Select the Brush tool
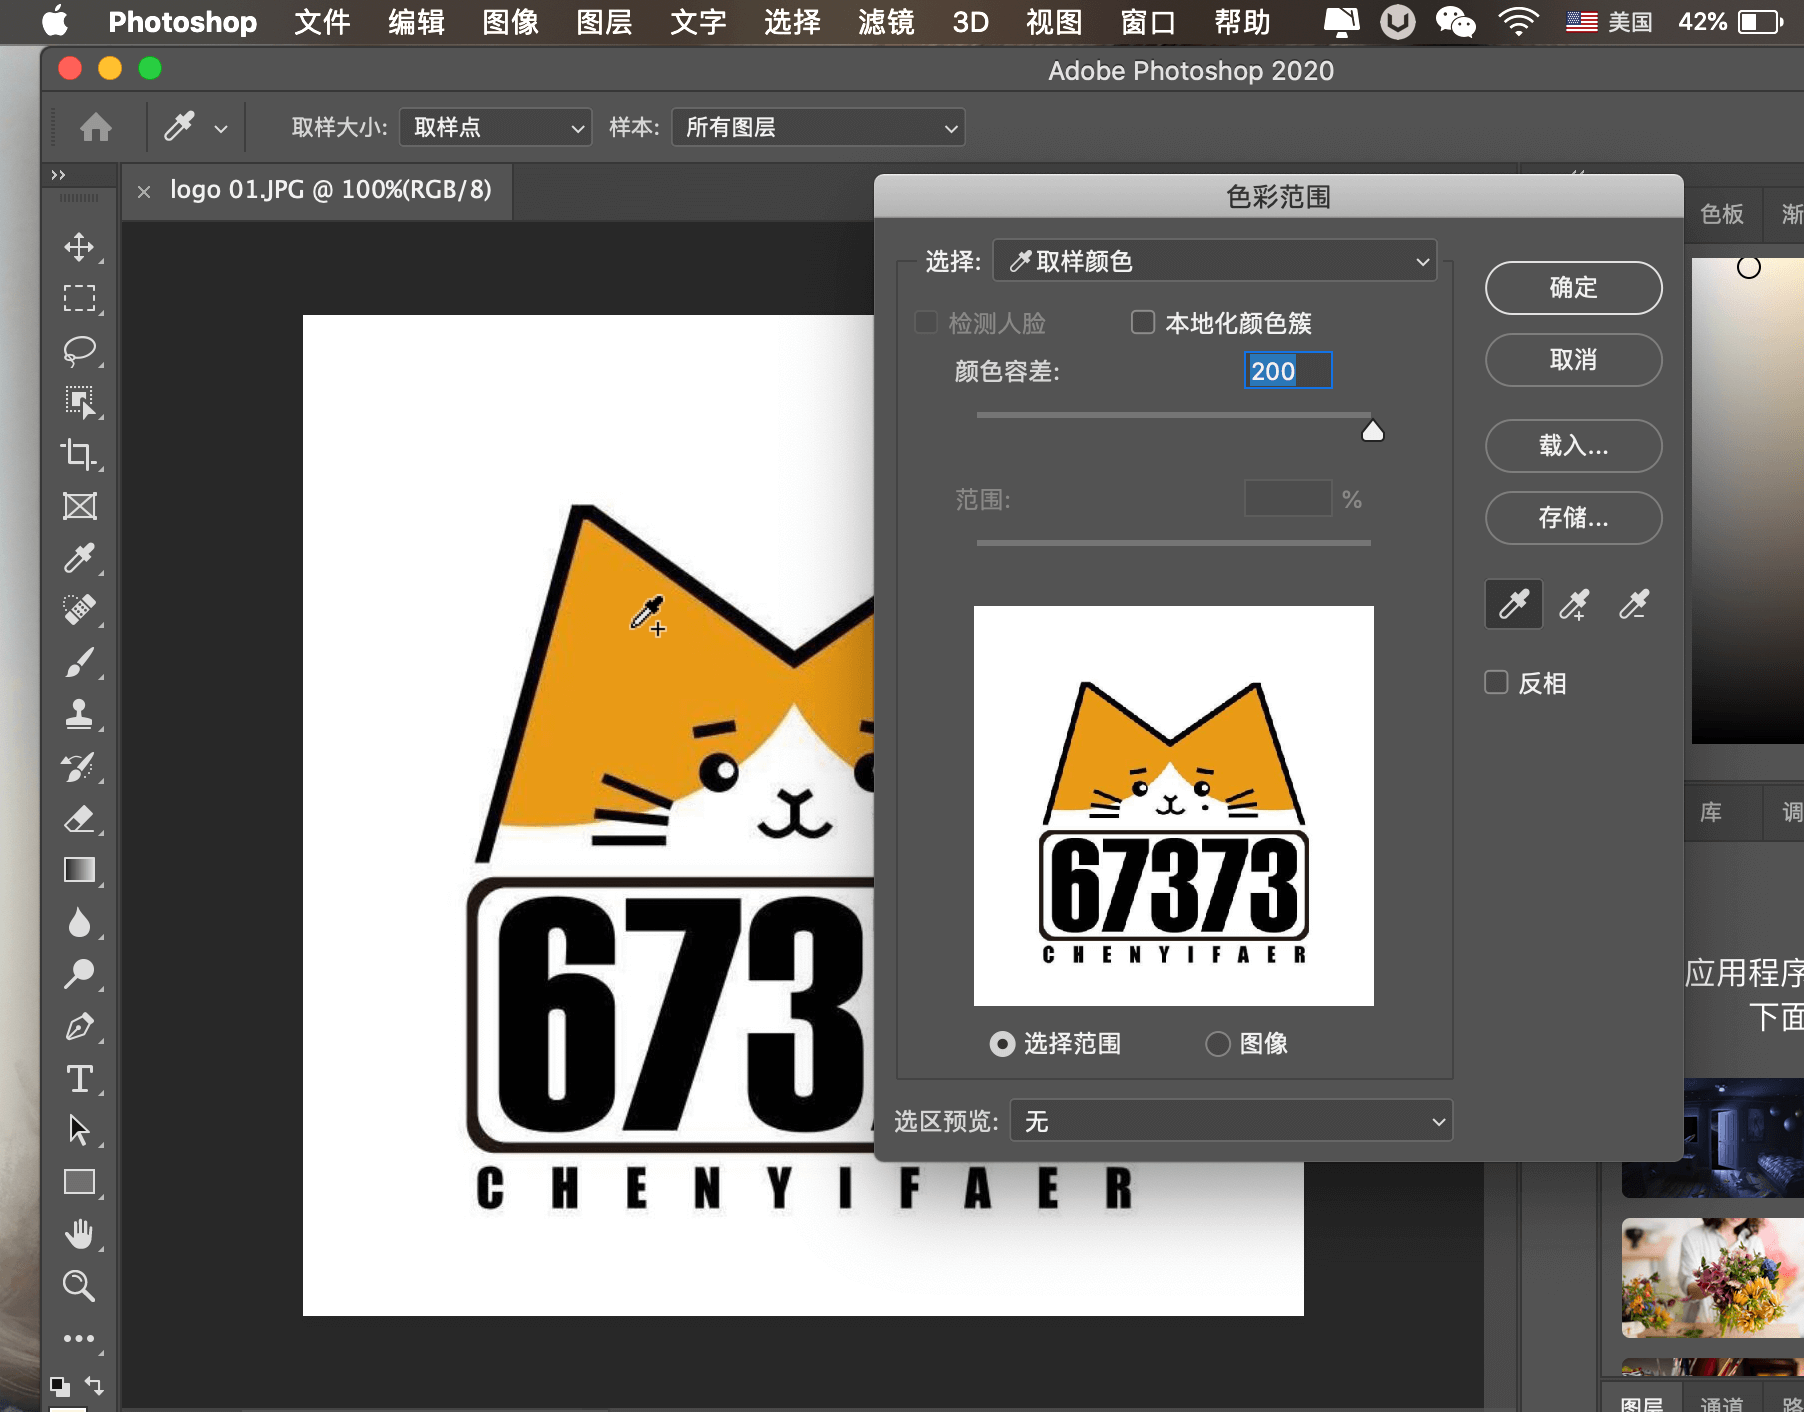 (79, 662)
